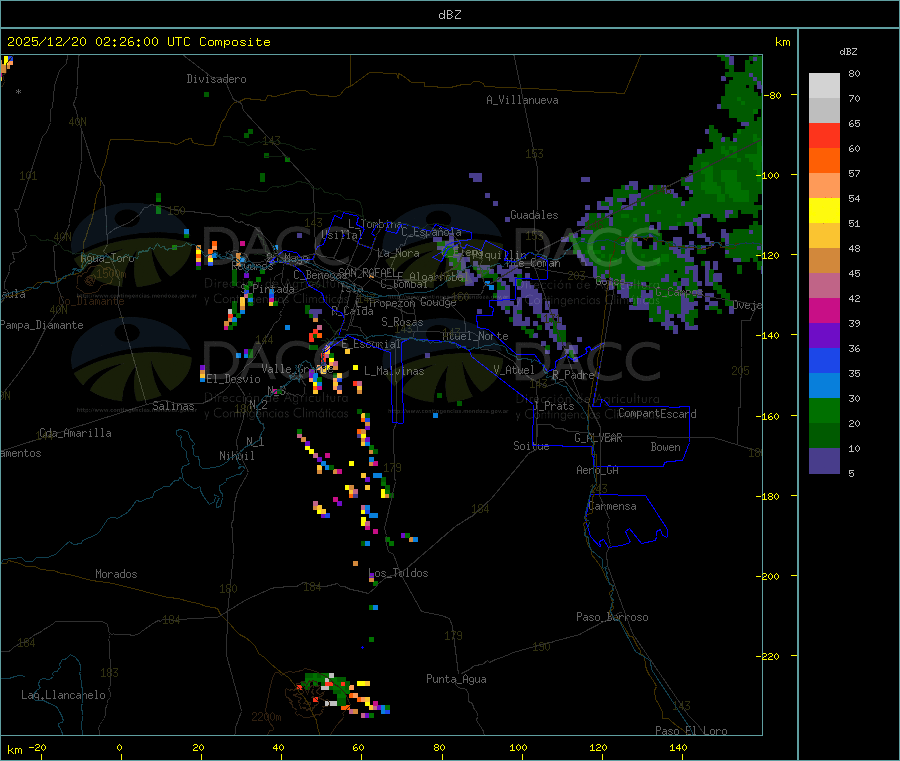Image resolution: width=900 pixels, height=761 pixels.
Task: Click the Cda_Amarilla map label
Action: tap(75, 433)
